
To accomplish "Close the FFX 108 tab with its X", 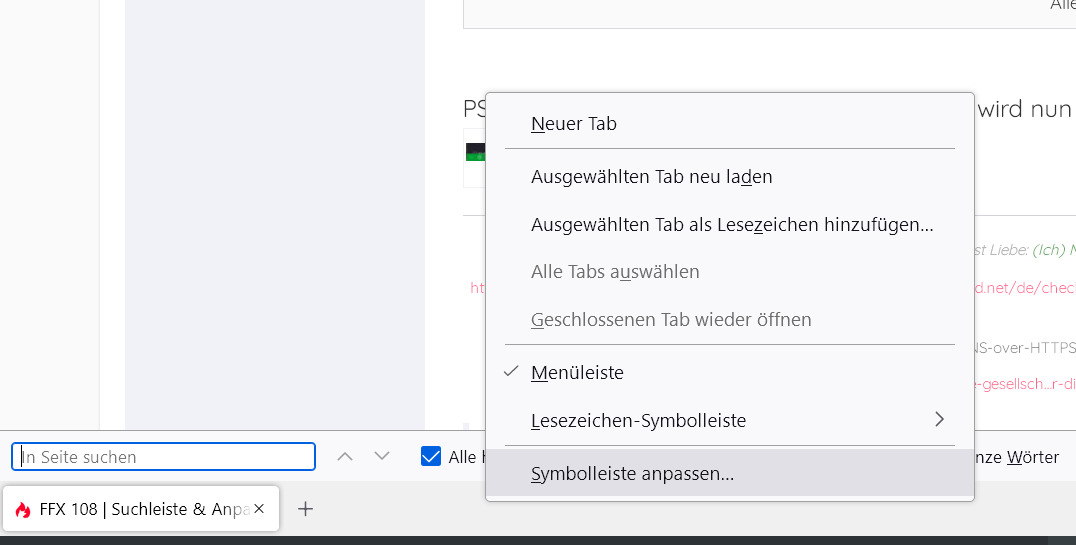I will coord(259,509).
